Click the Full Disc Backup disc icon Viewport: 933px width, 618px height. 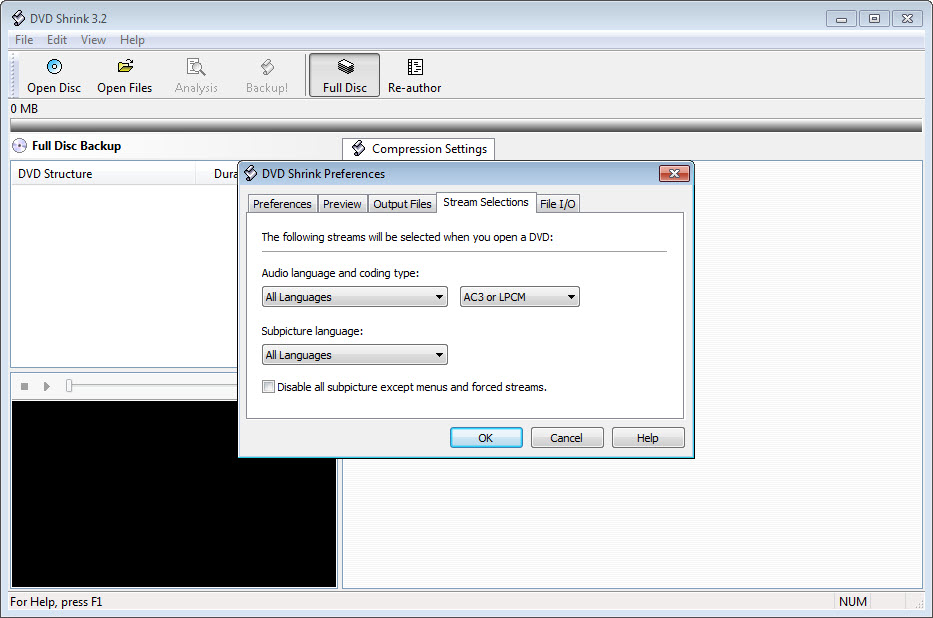(20, 146)
